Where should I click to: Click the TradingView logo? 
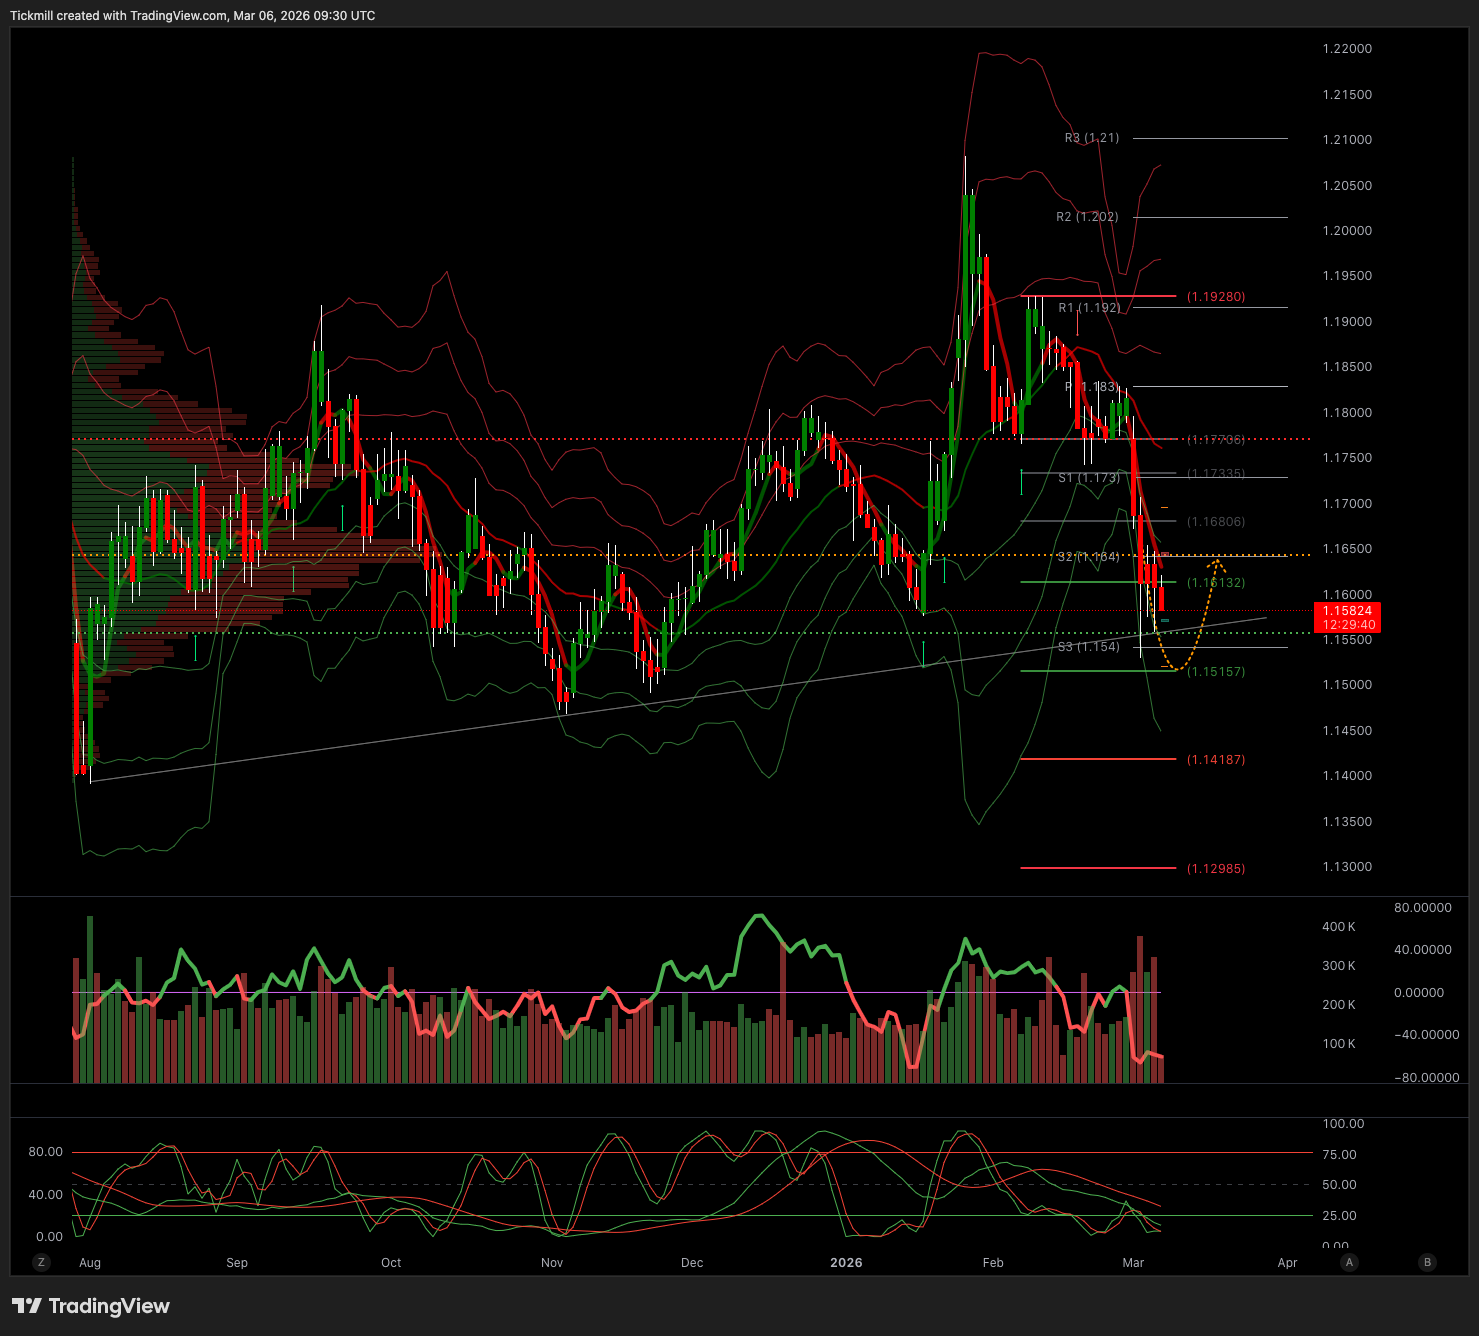click(x=91, y=1306)
